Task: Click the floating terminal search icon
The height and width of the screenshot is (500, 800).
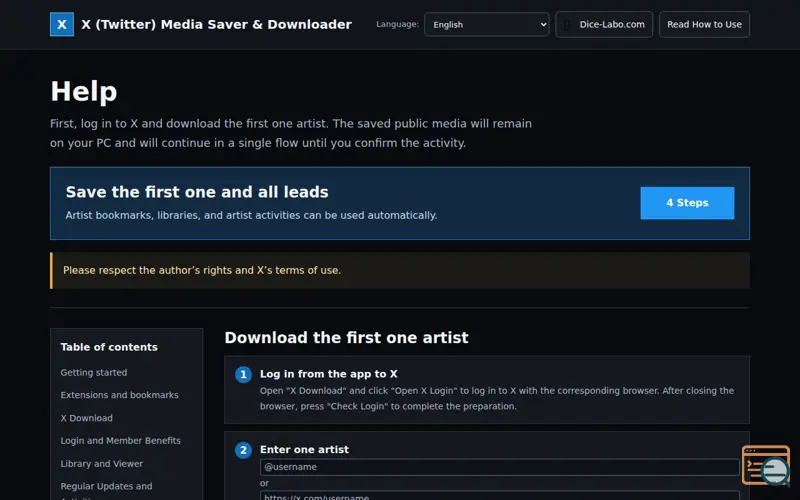Action: coord(766,465)
